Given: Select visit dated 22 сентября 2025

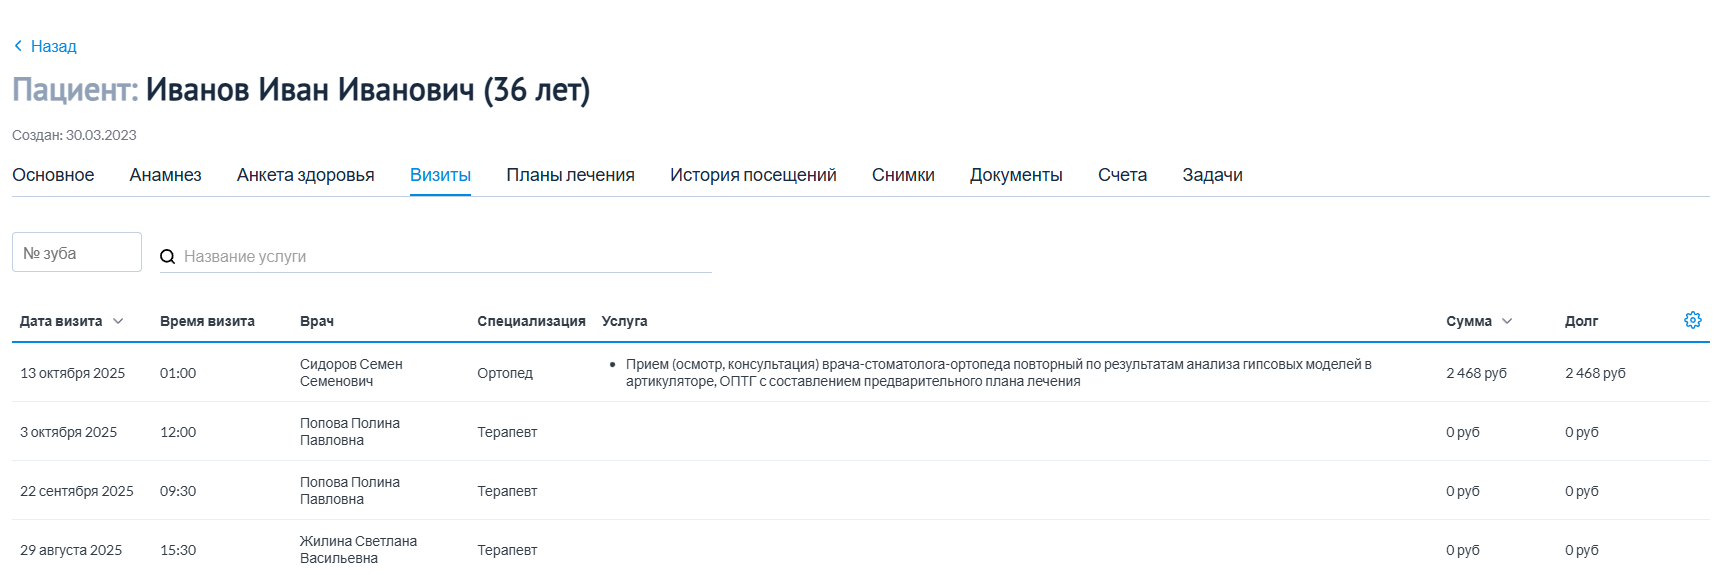Looking at the screenshot, I should 77,491.
